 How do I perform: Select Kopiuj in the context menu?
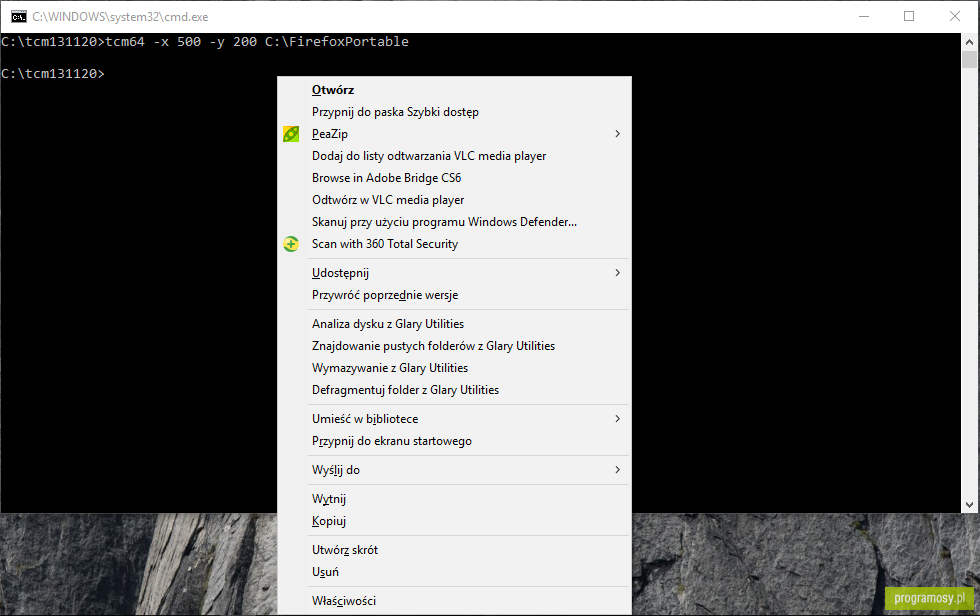pyautogui.click(x=454, y=521)
